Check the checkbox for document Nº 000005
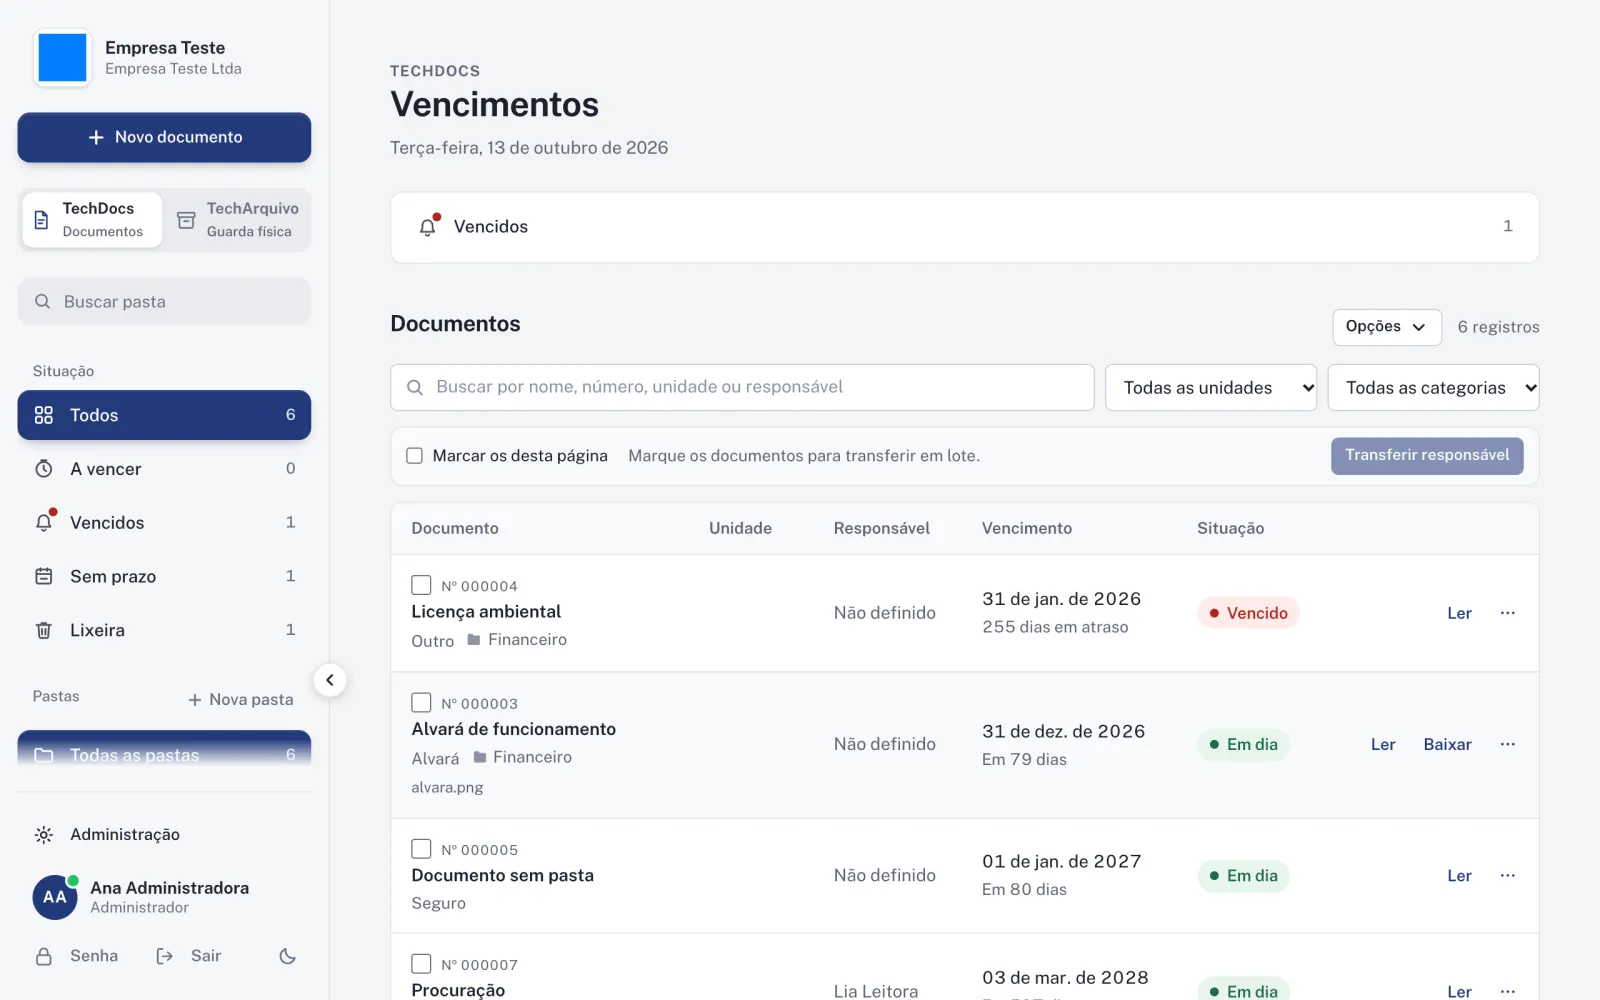Screen dimensions: 1600x1000 pos(421,849)
